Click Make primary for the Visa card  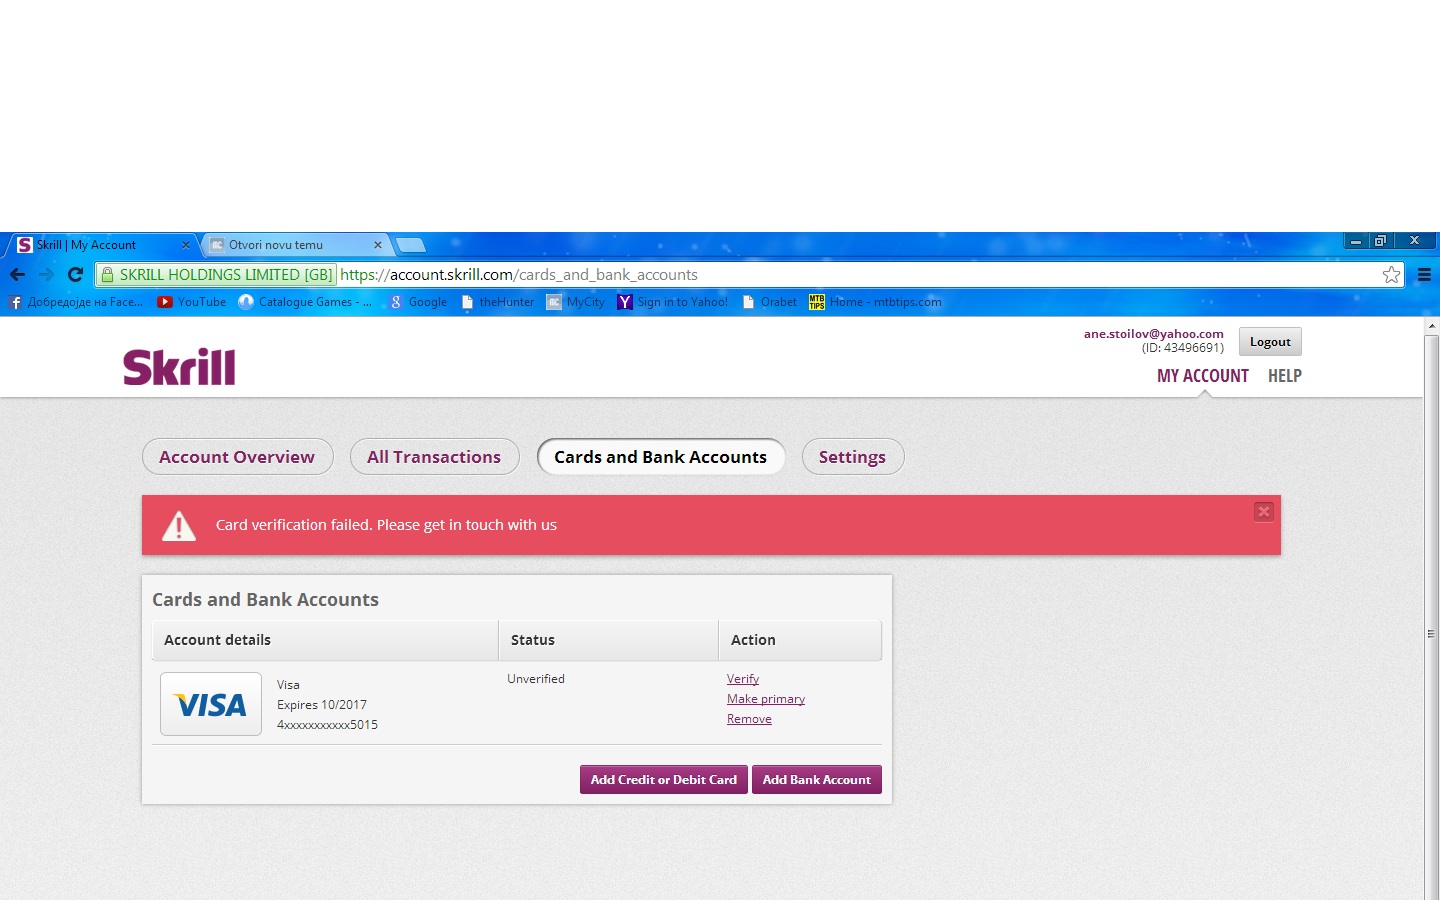tap(766, 699)
